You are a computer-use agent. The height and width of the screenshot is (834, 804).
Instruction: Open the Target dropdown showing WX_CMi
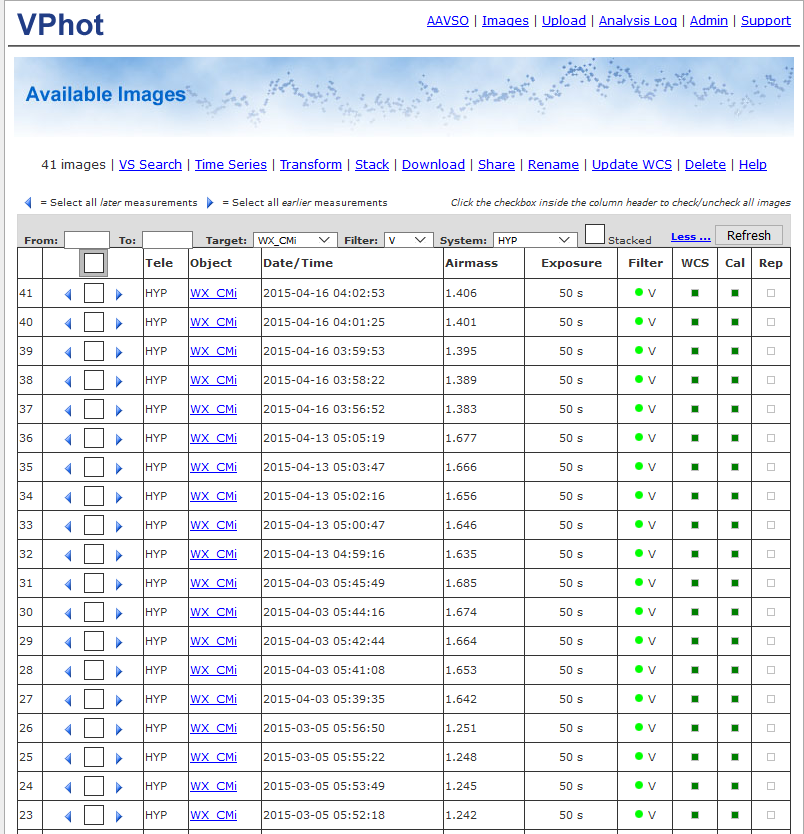click(x=295, y=240)
